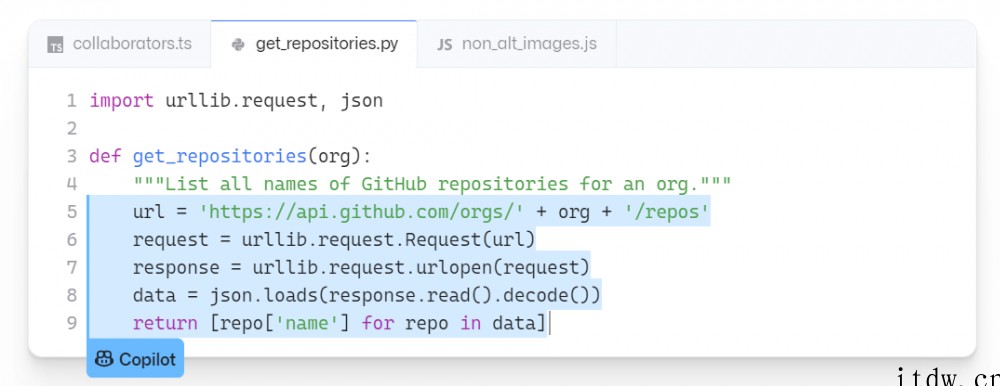
Task: Click line number 3 in the gutter
Action: click(71, 156)
